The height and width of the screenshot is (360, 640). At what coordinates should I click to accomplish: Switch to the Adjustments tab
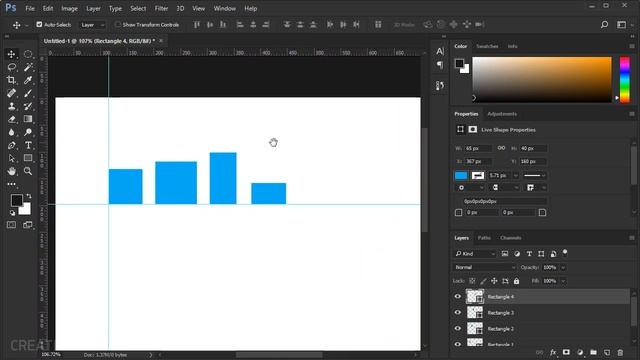[x=502, y=114]
